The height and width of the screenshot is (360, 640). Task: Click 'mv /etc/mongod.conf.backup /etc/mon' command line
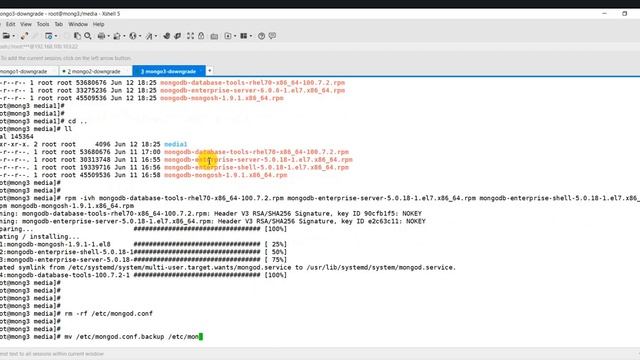[x=131, y=337]
